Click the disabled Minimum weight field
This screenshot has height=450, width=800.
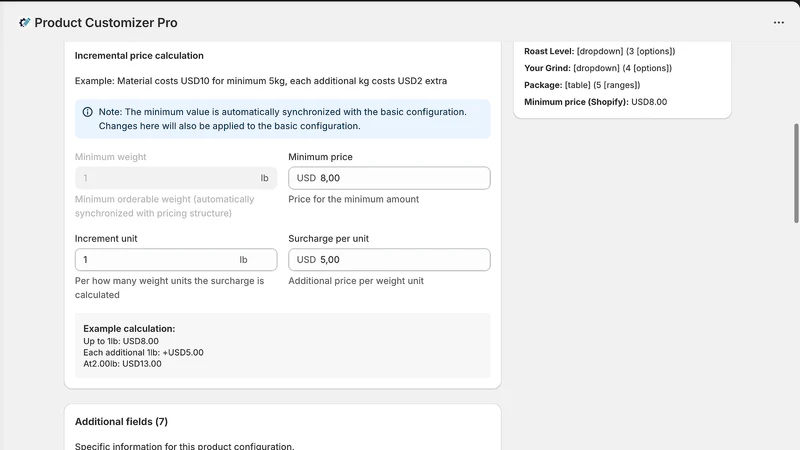point(176,178)
